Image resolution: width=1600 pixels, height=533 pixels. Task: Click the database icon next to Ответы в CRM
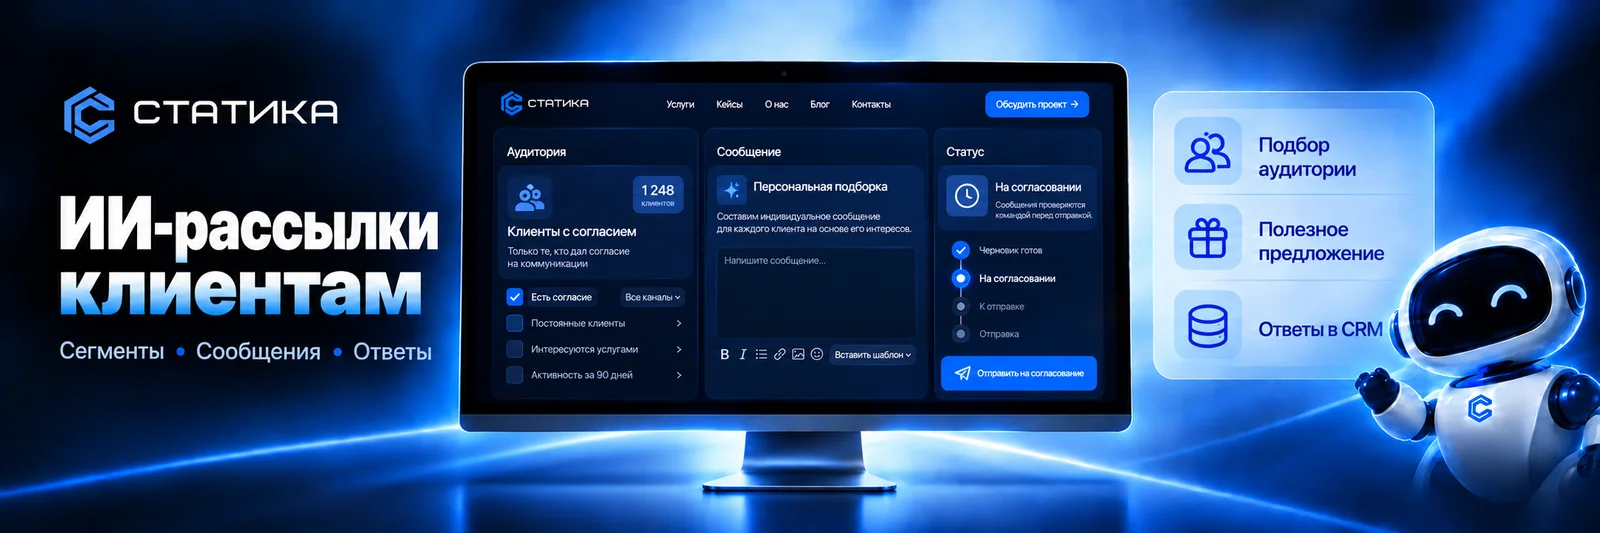point(1208,325)
